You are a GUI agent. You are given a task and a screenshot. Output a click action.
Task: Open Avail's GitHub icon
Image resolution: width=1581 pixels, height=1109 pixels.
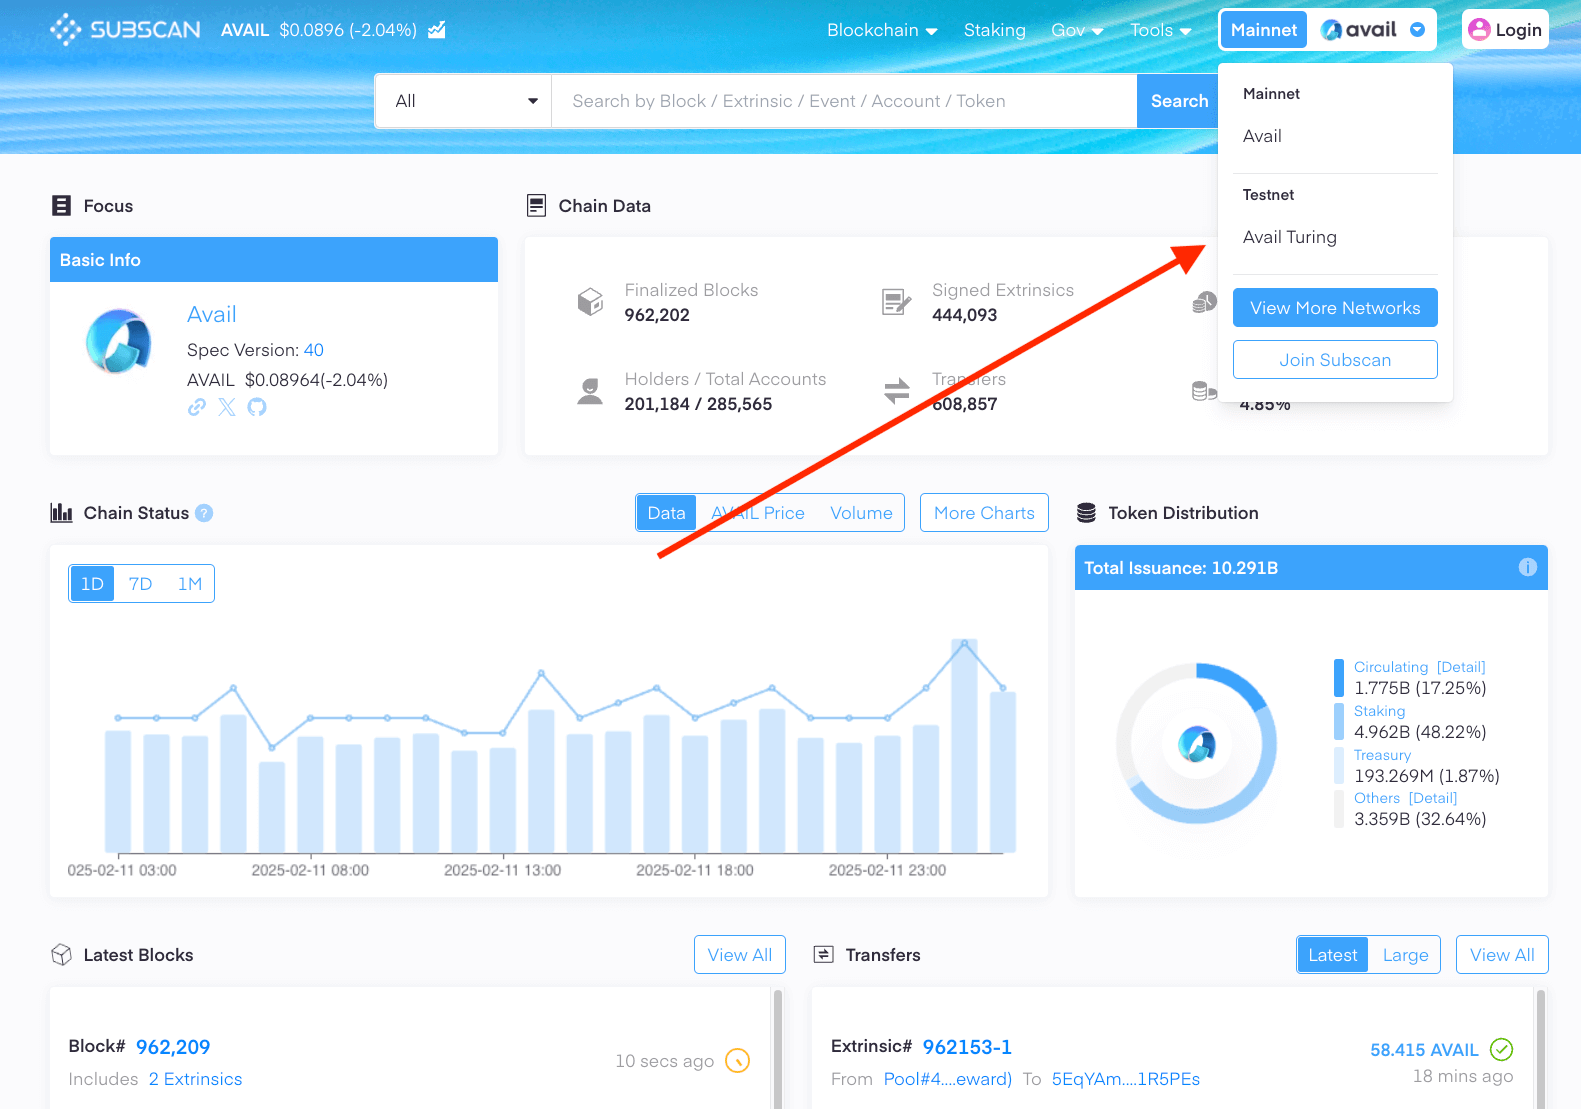pos(257,407)
